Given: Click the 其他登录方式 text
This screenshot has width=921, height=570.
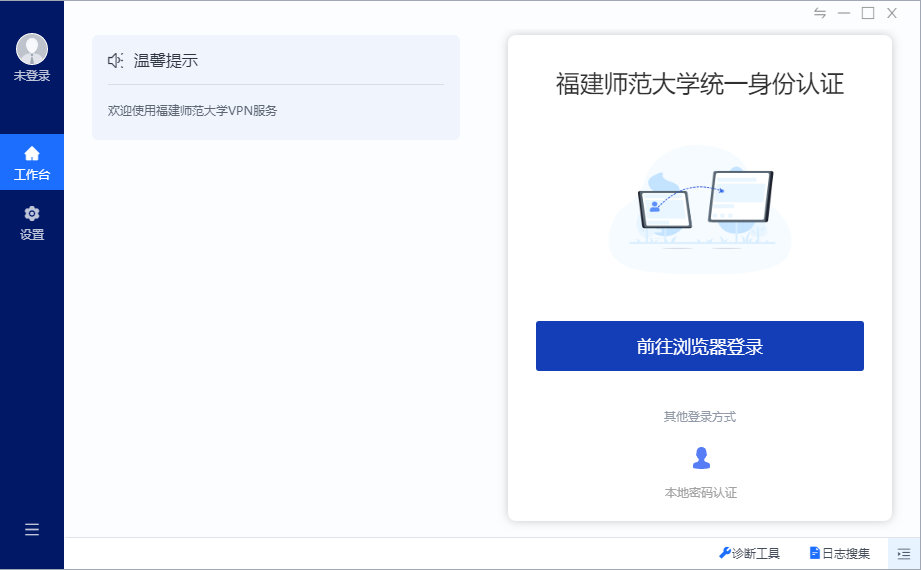Looking at the screenshot, I should (x=699, y=416).
